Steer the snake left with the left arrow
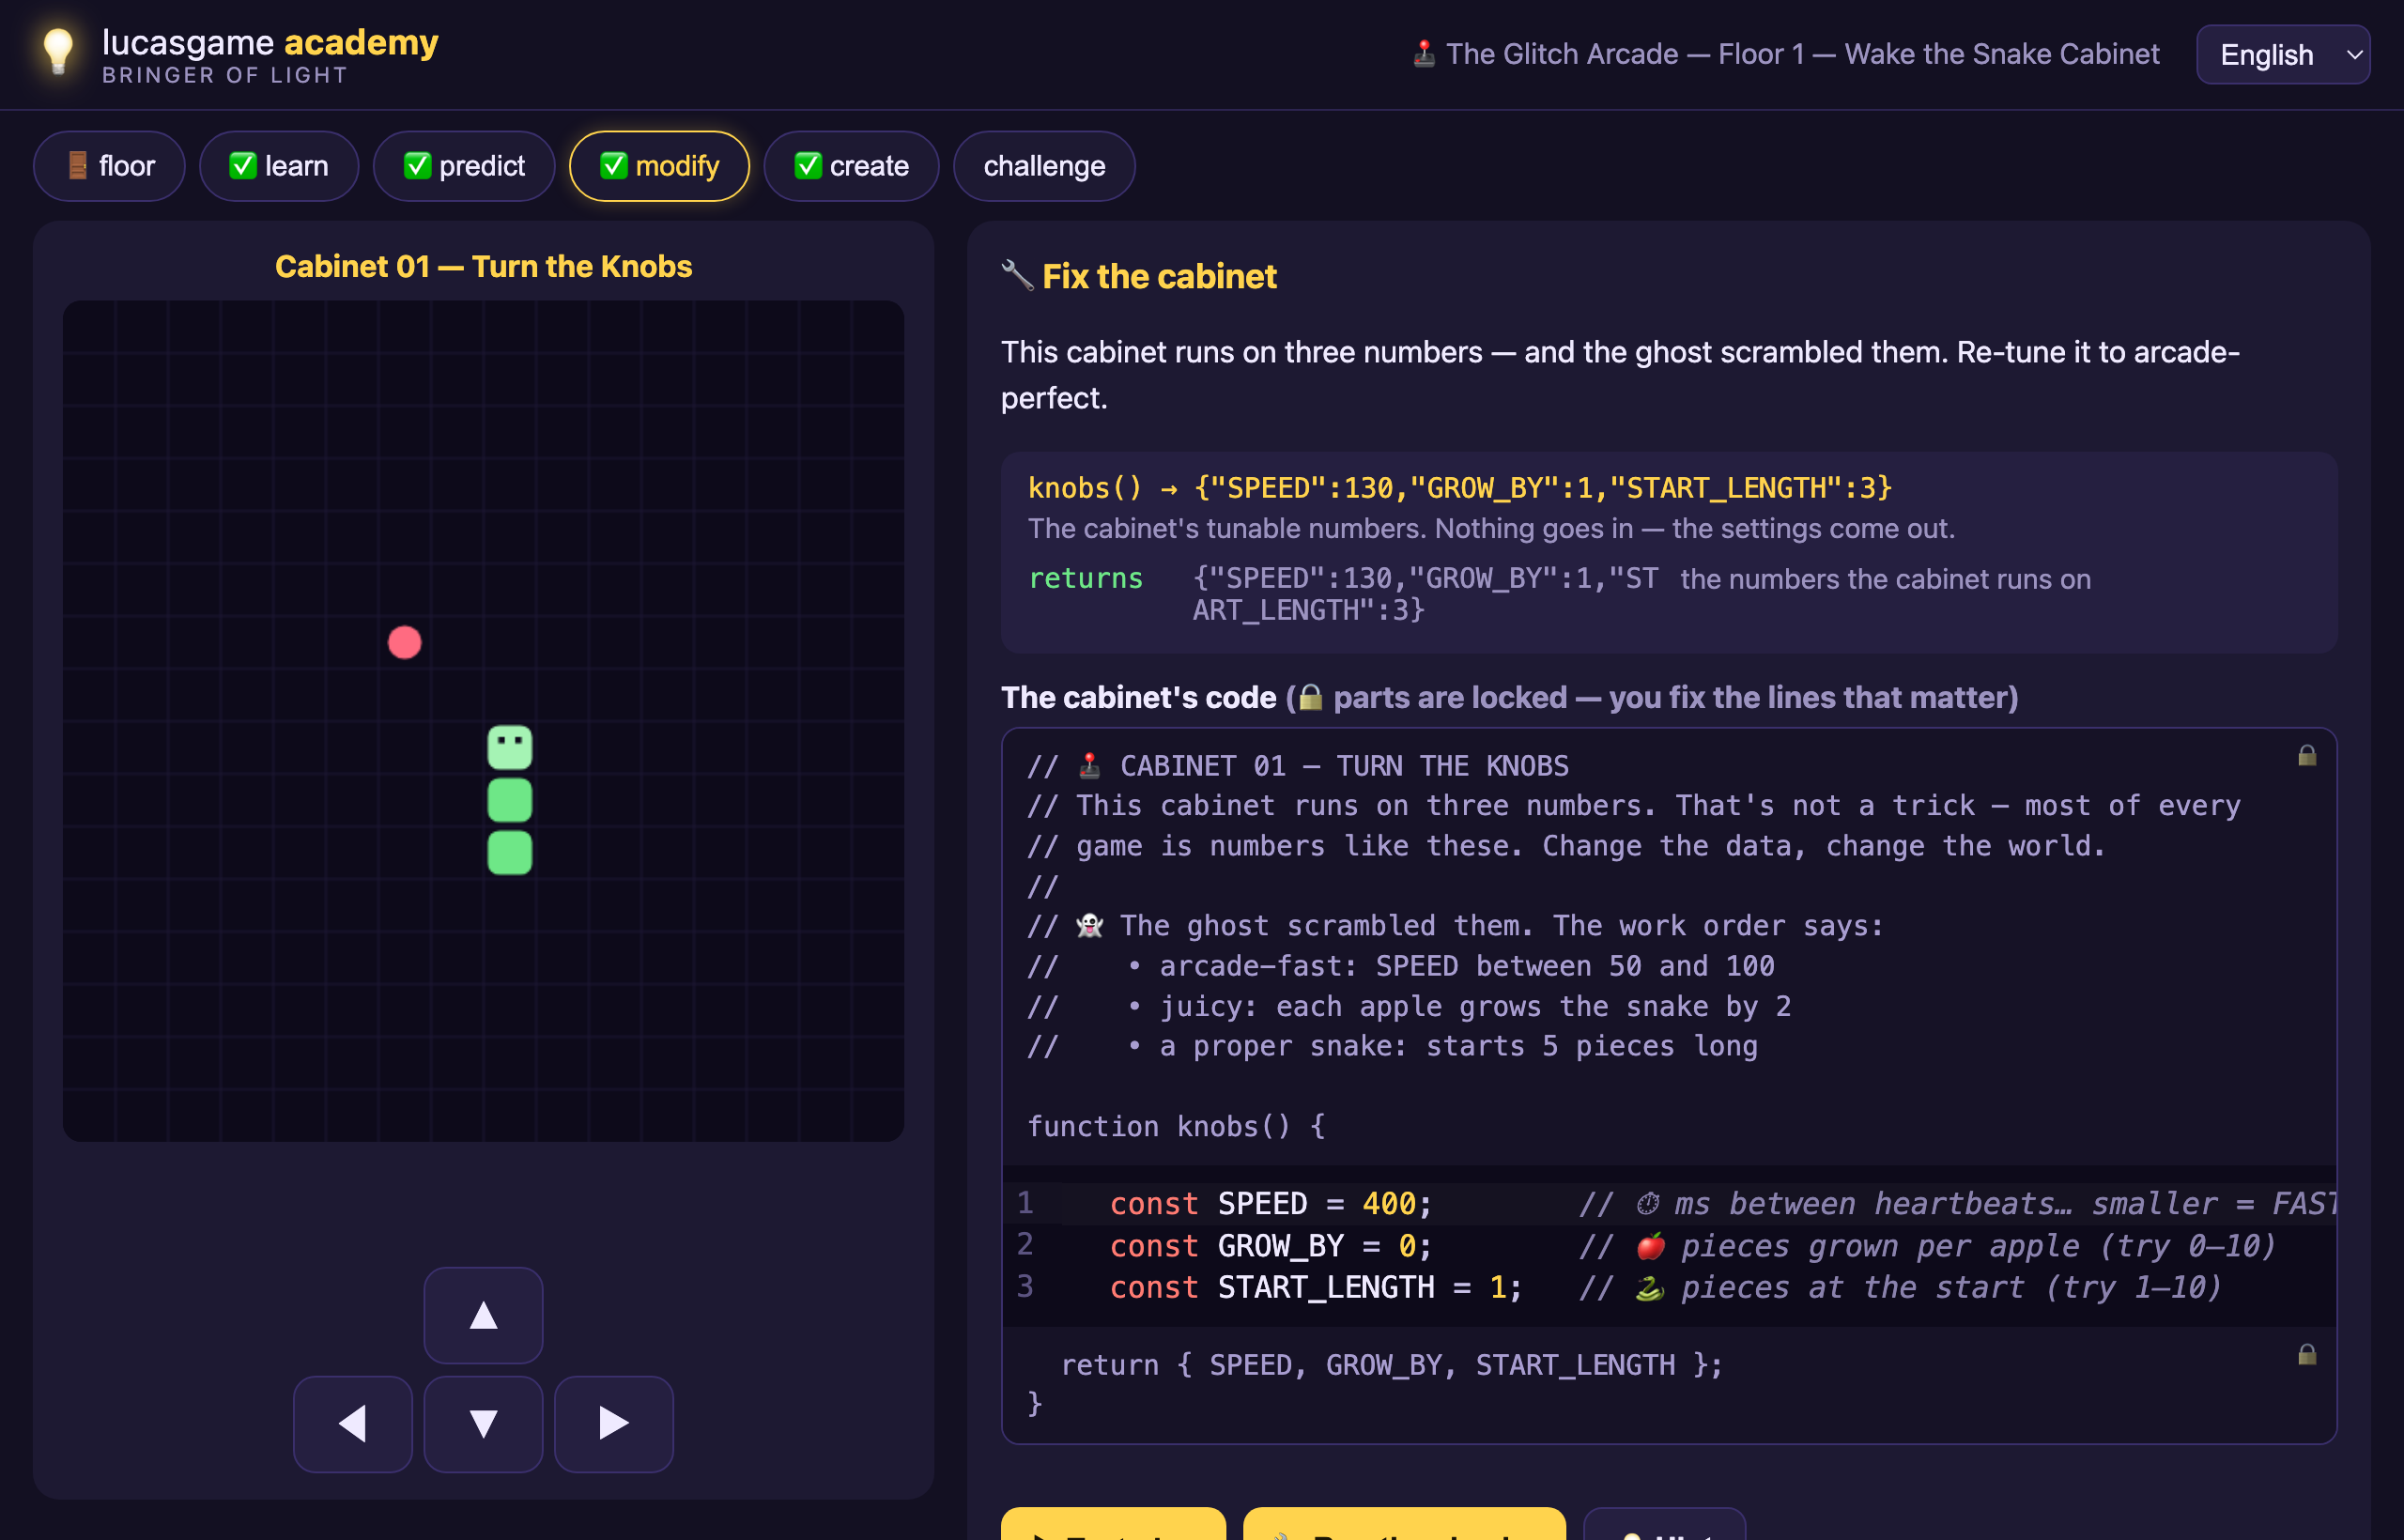The image size is (2404, 1540). click(353, 1423)
